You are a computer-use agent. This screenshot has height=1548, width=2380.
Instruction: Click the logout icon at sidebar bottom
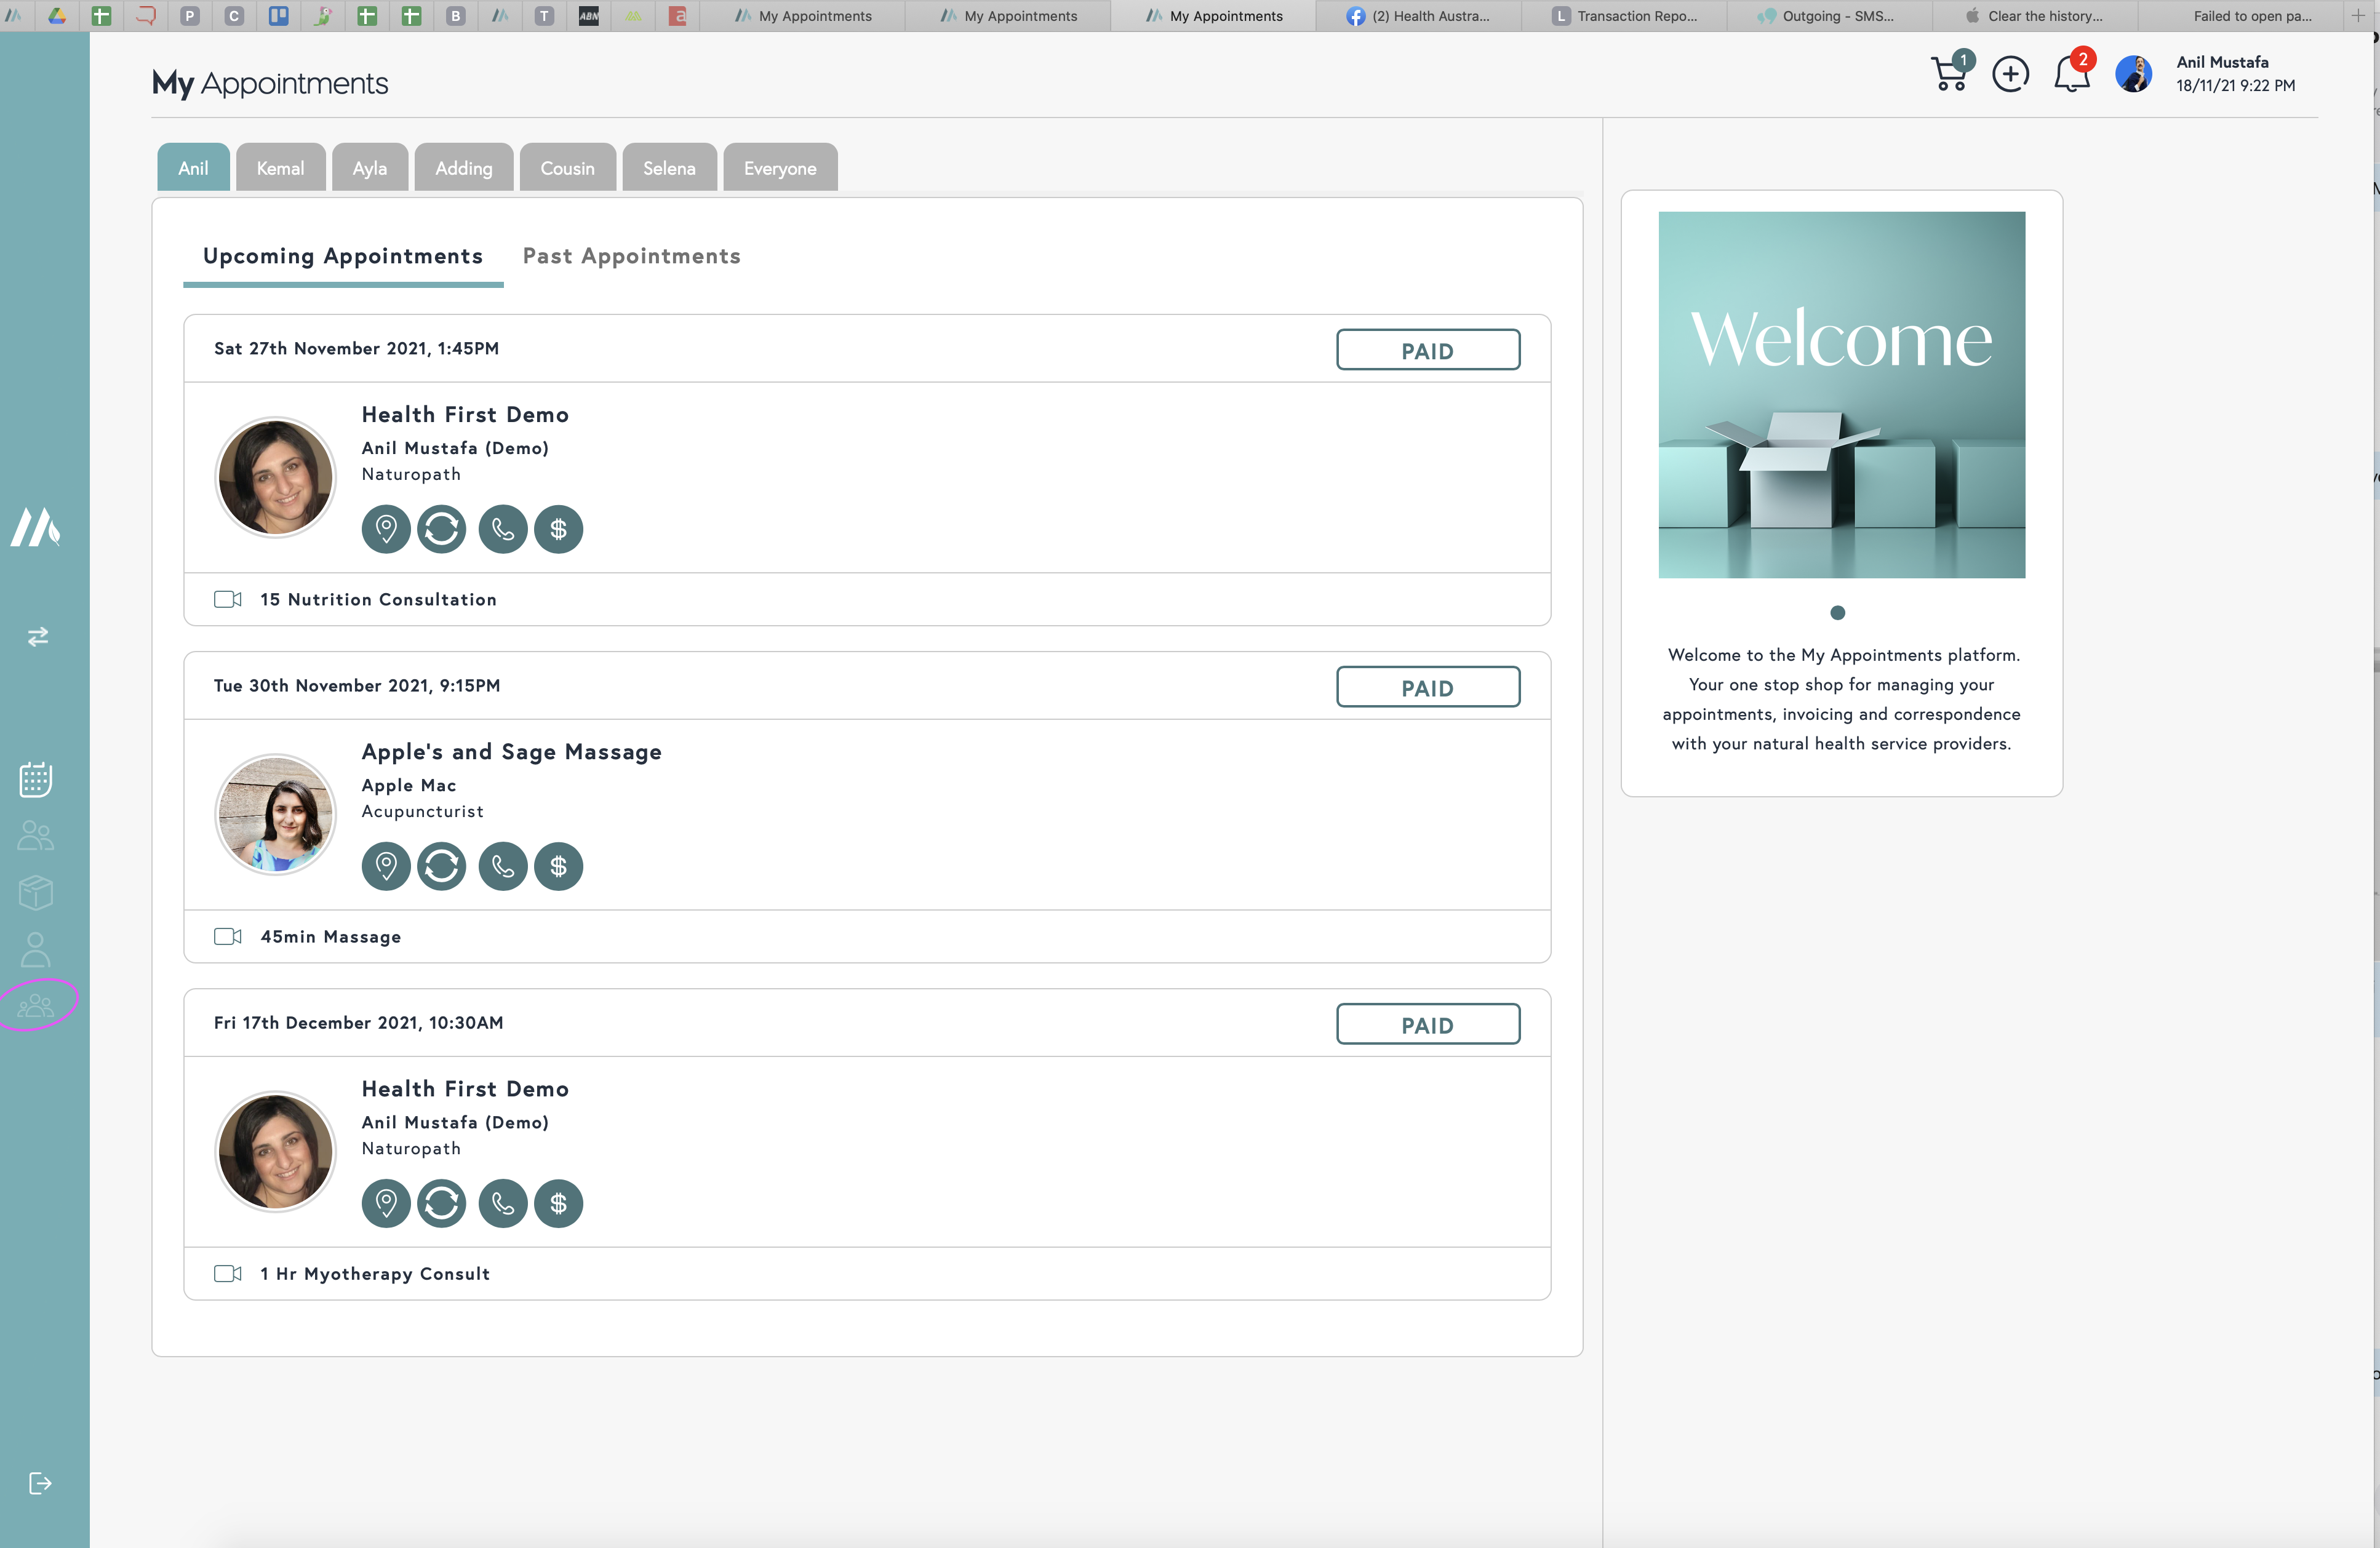click(40, 1483)
